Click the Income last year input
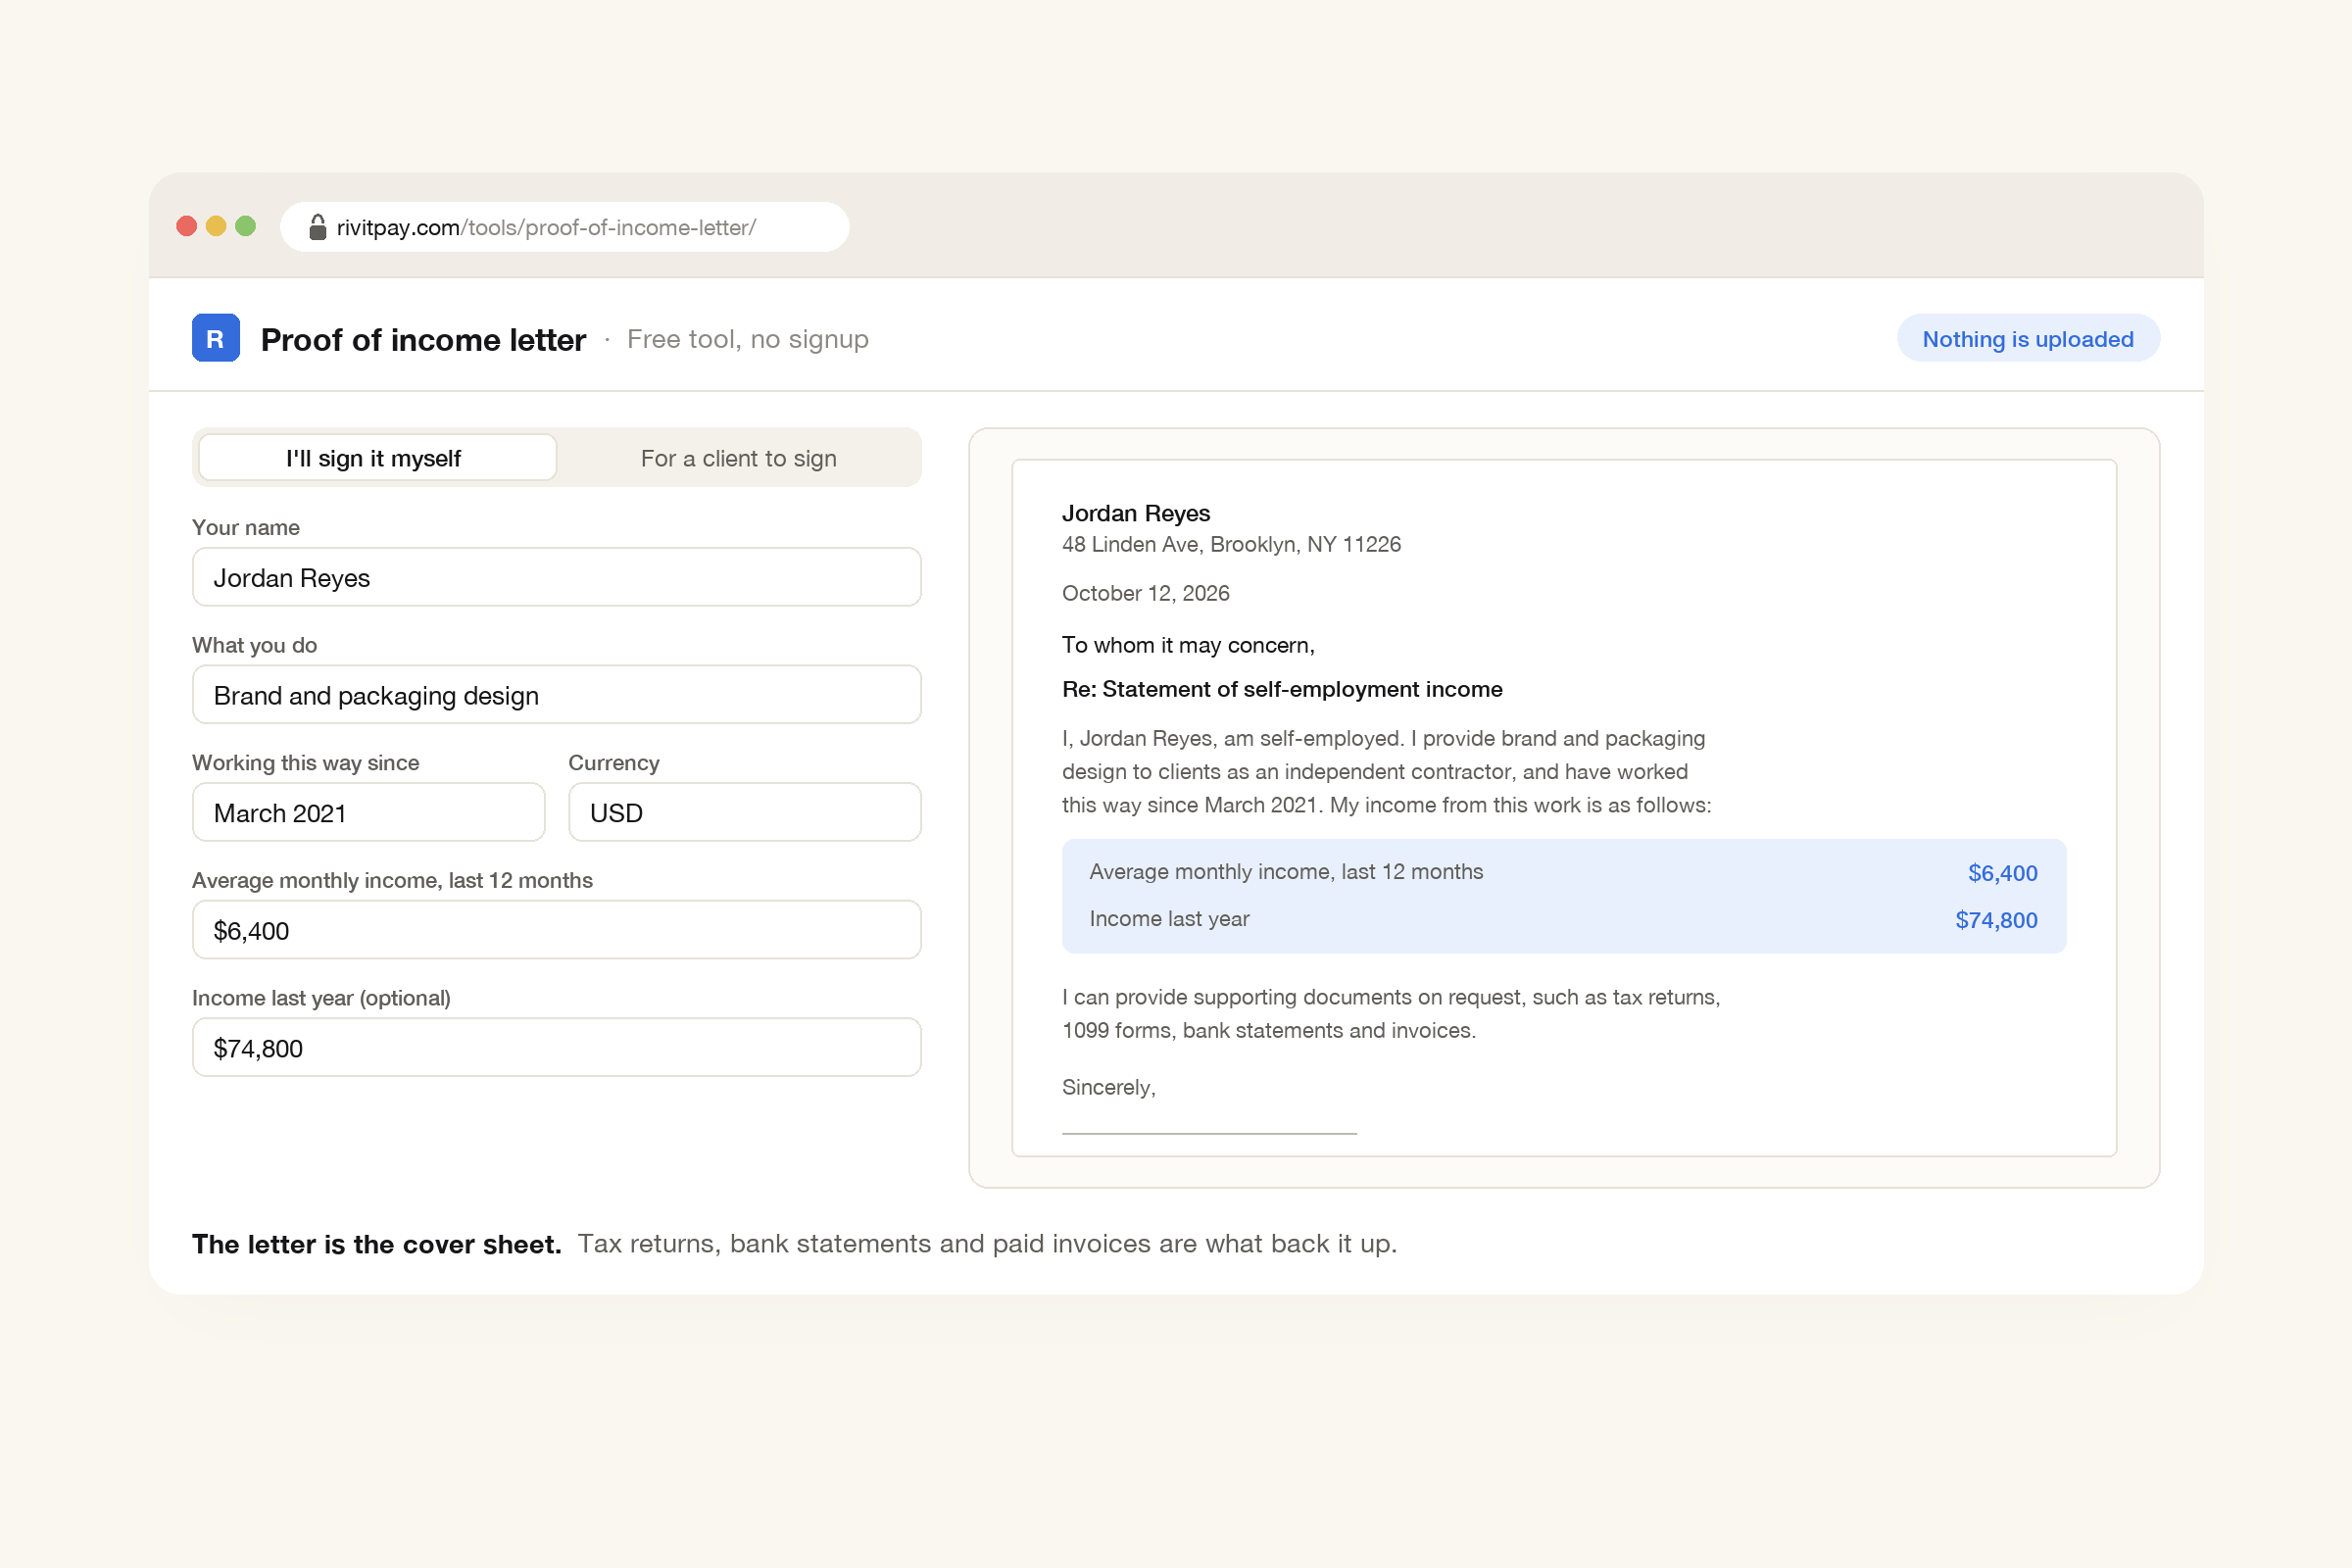 click(556, 1048)
